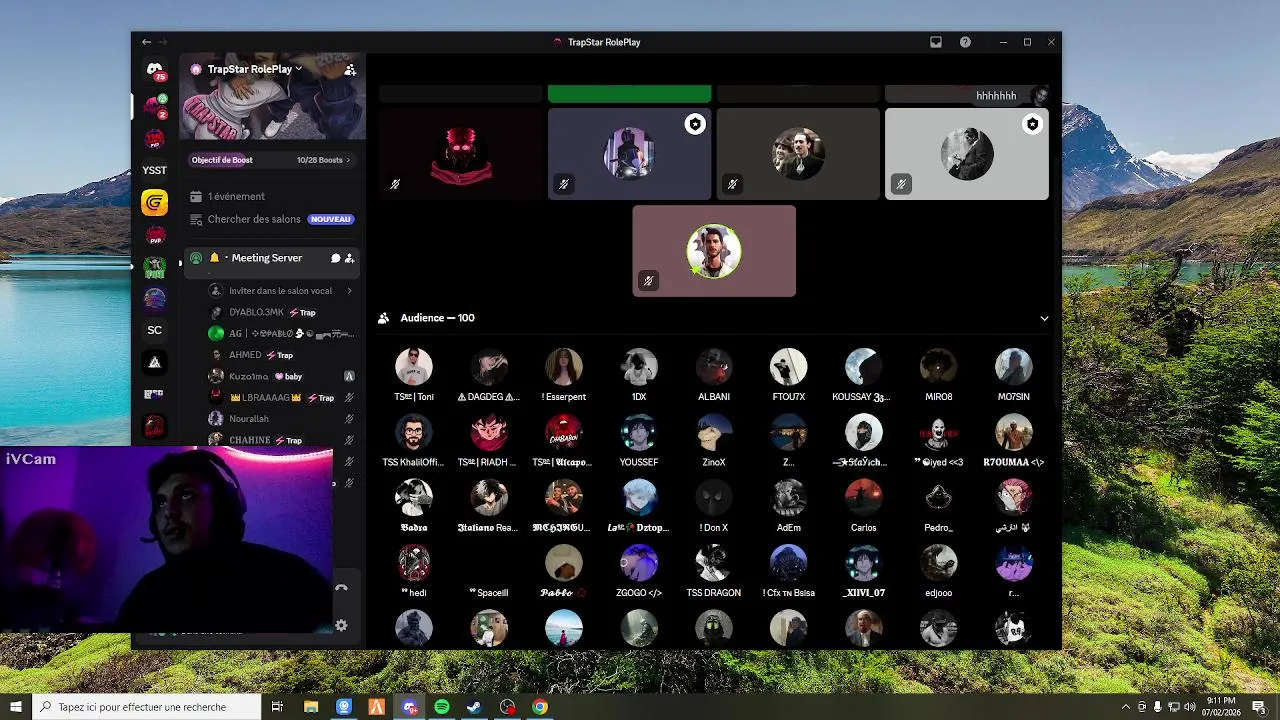Open chevron beside Inviter dans le salon vocal
1280x720 pixels.
pos(349,291)
